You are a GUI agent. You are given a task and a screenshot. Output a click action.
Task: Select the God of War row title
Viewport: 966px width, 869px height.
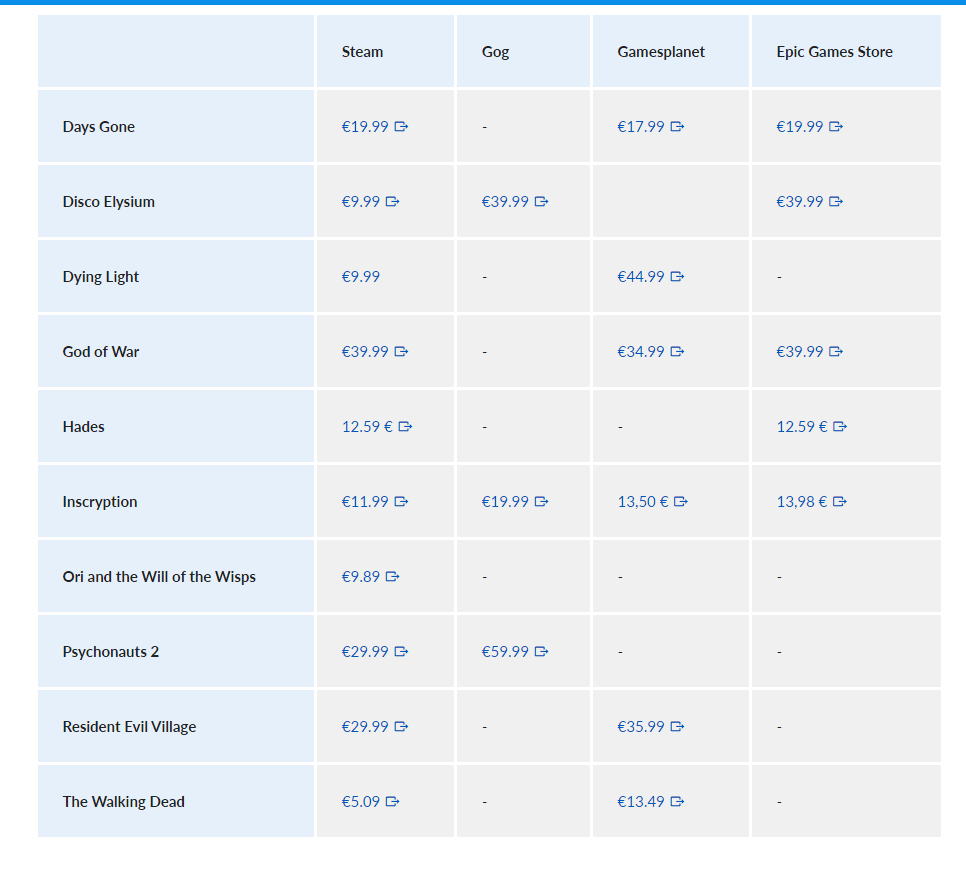(101, 352)
